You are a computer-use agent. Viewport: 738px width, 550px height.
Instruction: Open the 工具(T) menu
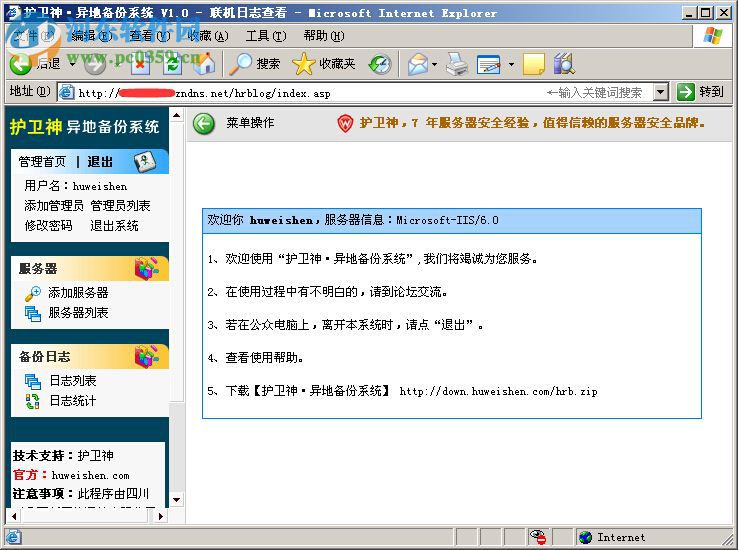click(266, 35)
